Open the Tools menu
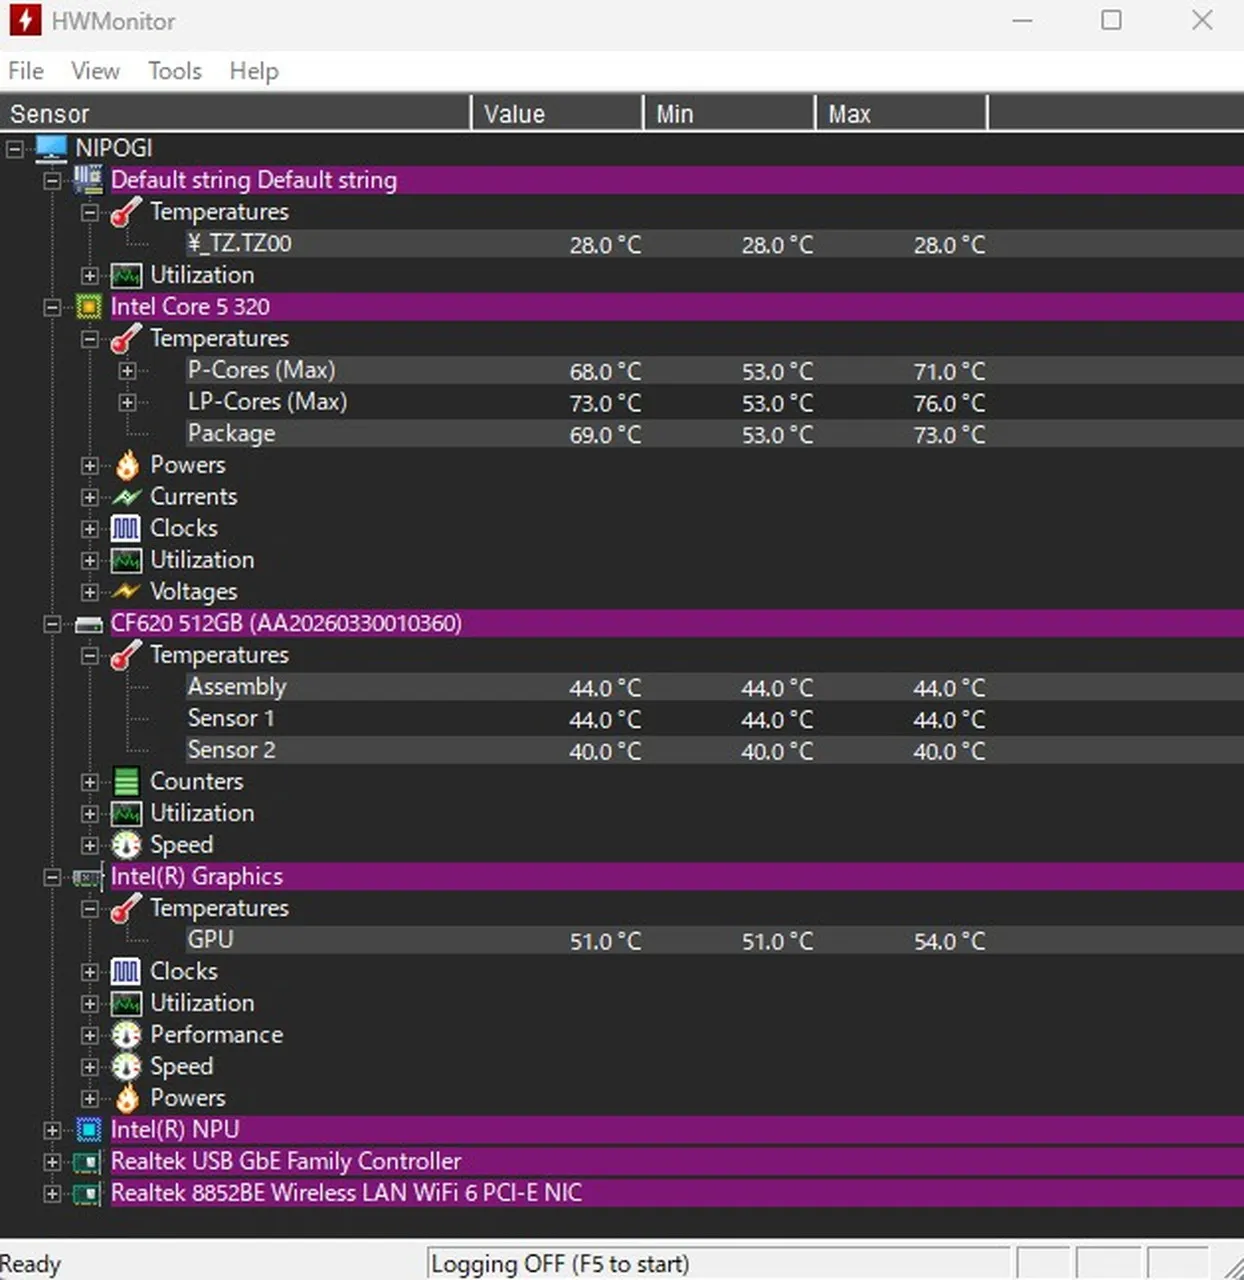 click(175, 71)
